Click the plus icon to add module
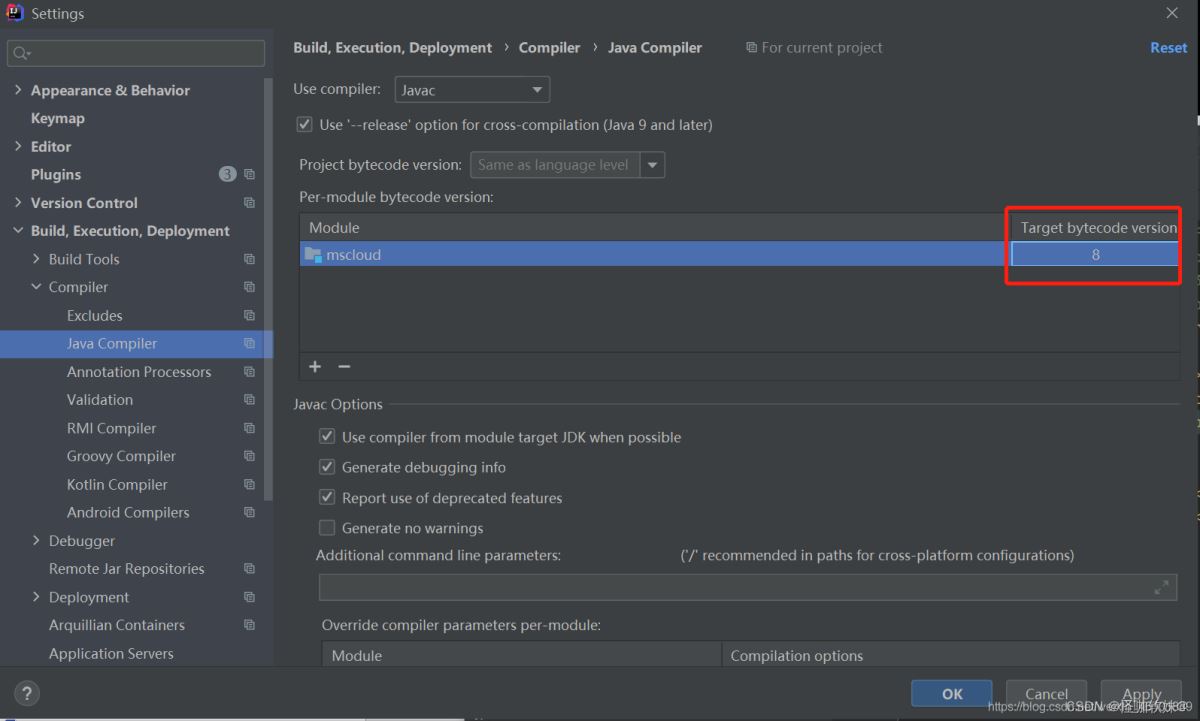The image size is (1200, 721). click(315, 367)
